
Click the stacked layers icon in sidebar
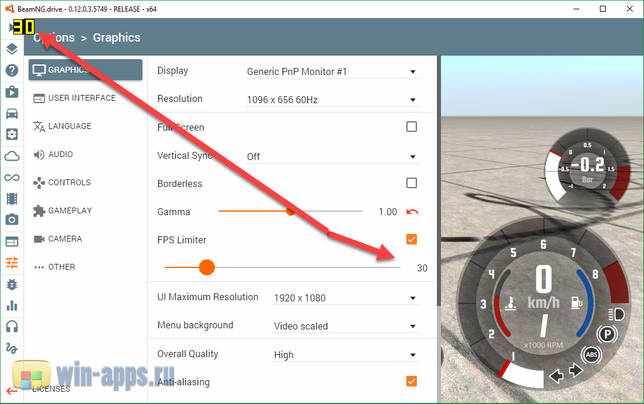(x=12, y=49)
